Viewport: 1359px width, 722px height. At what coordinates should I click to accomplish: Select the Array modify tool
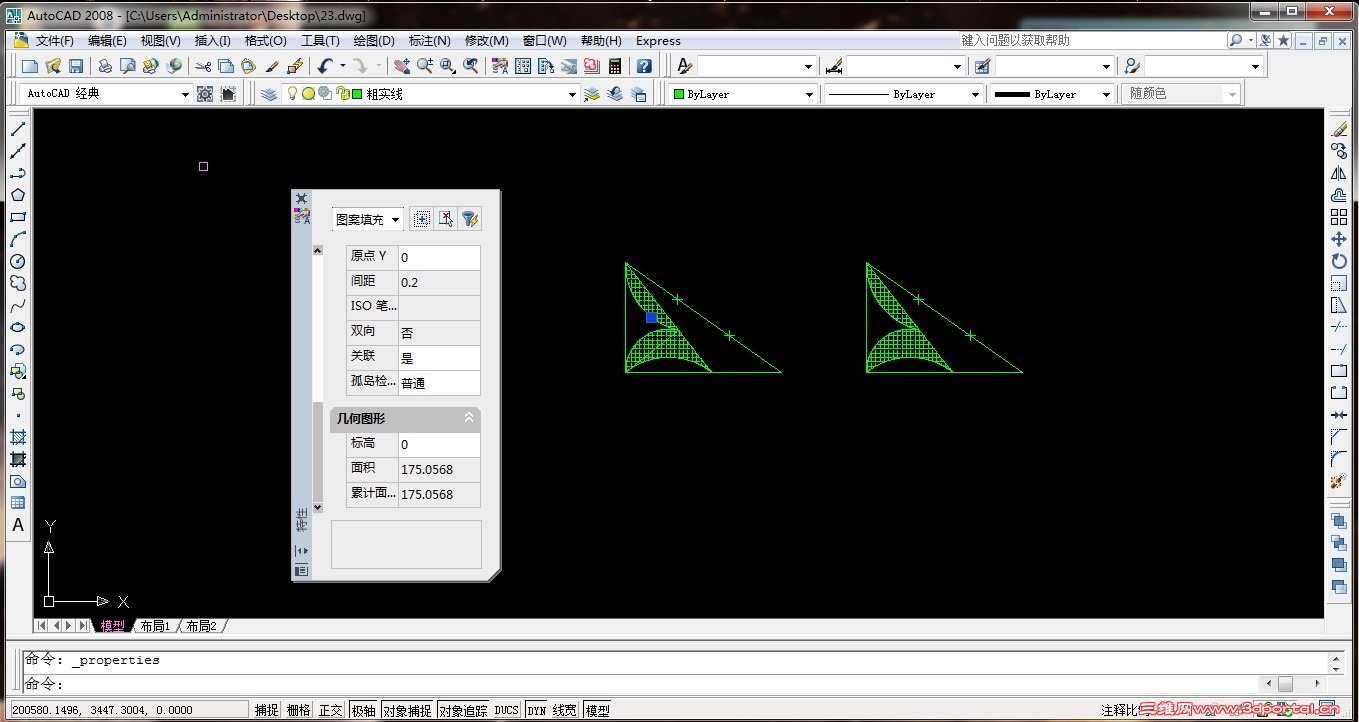pyautogui.click(x=1339, y=217)
